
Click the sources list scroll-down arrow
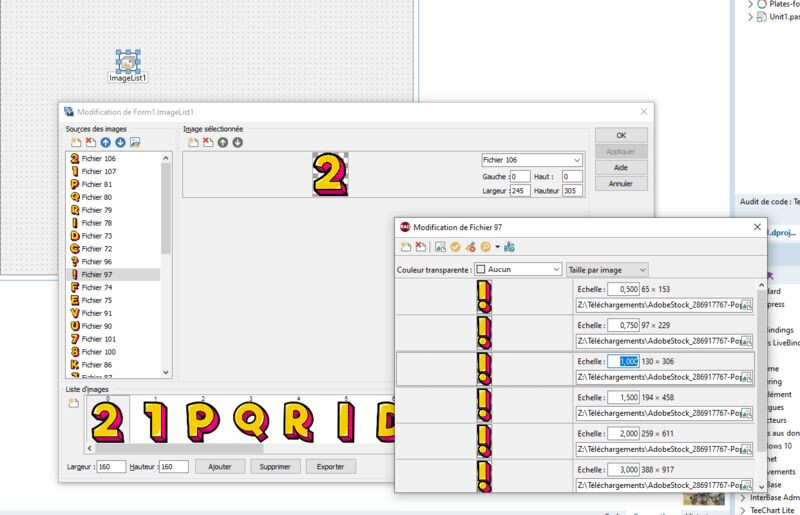click(x=166, y=373)
